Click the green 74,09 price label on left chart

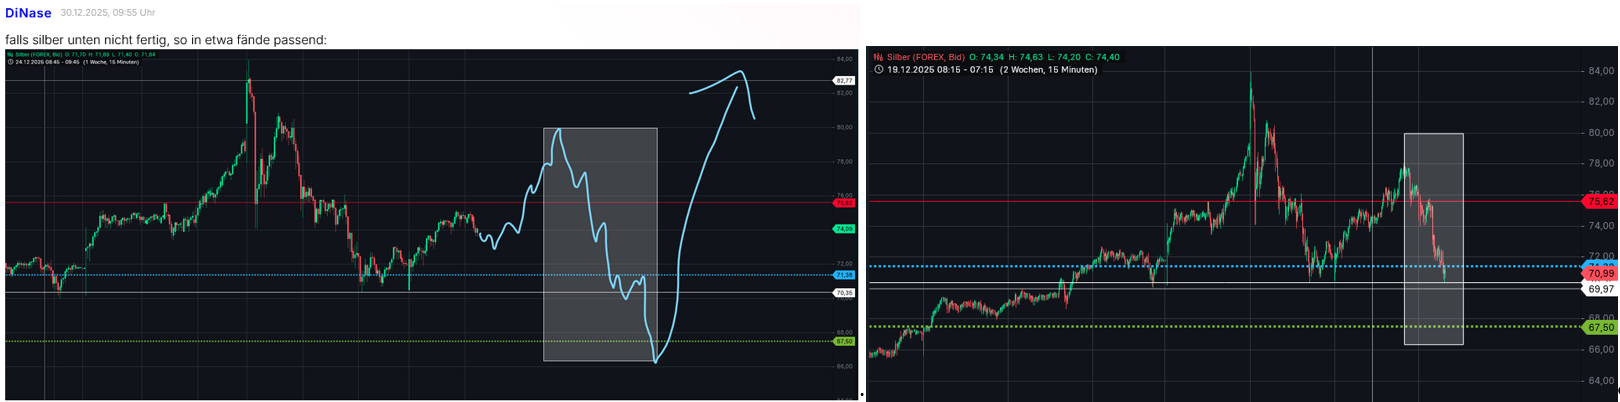click(x=844, y=229)
